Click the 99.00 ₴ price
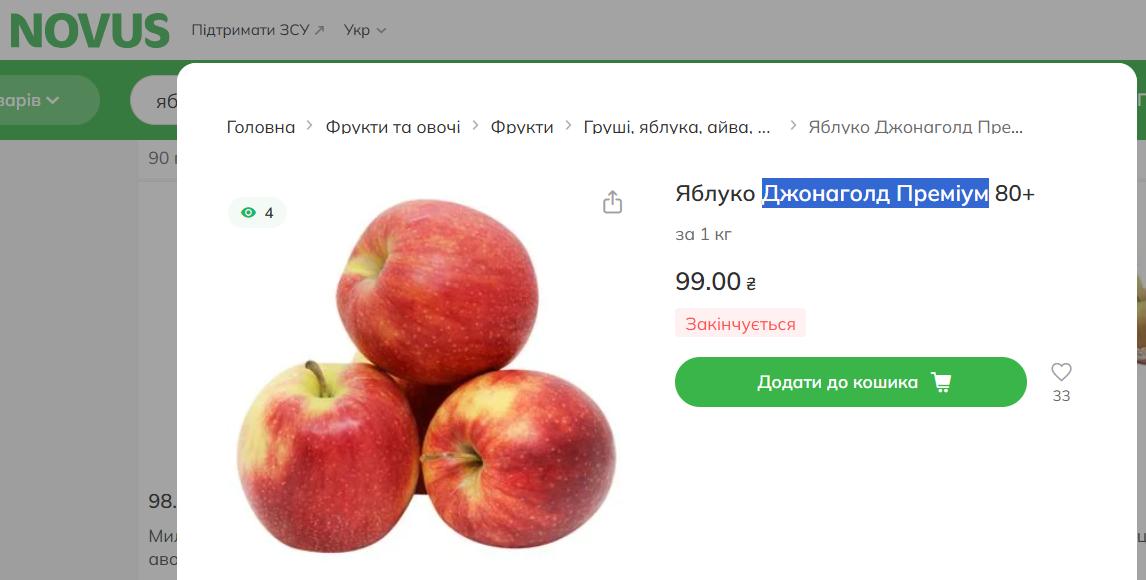Screen dimensions: 1146x580 pyautogui.click(x=716, y=281)
